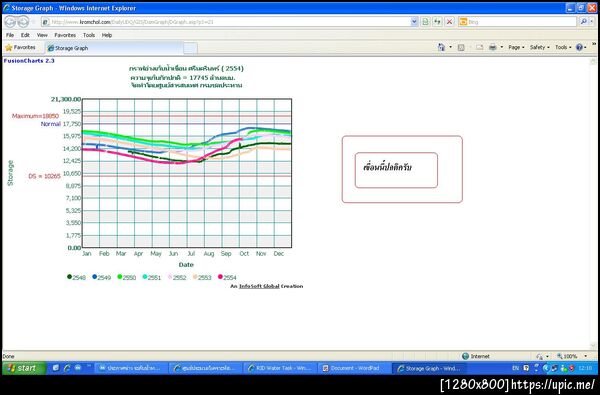Click the page icon beside the URL
Viewport: 600px width, 395px height.
click(x=46, y=22)
